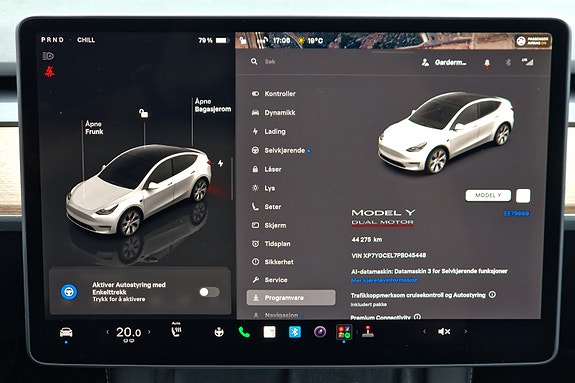The width and height of the screenshot is (575, 383).
Task: Tap the unlocked padlock above the car
Action: 143,113
